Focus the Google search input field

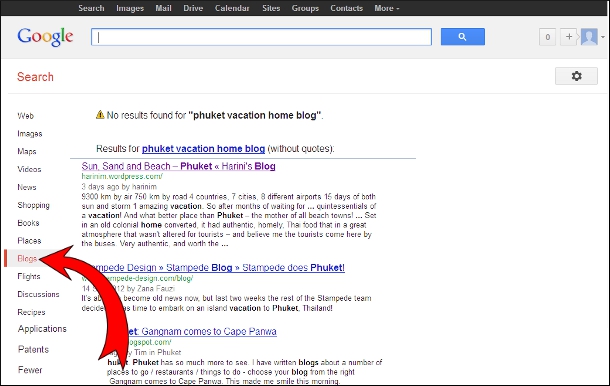(261, 37)
